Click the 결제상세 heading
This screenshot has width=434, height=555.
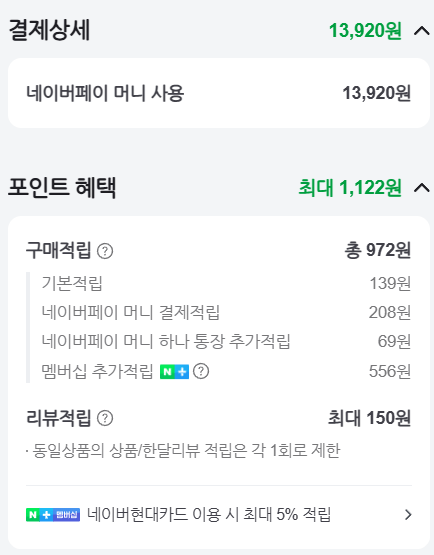(49, 30)
